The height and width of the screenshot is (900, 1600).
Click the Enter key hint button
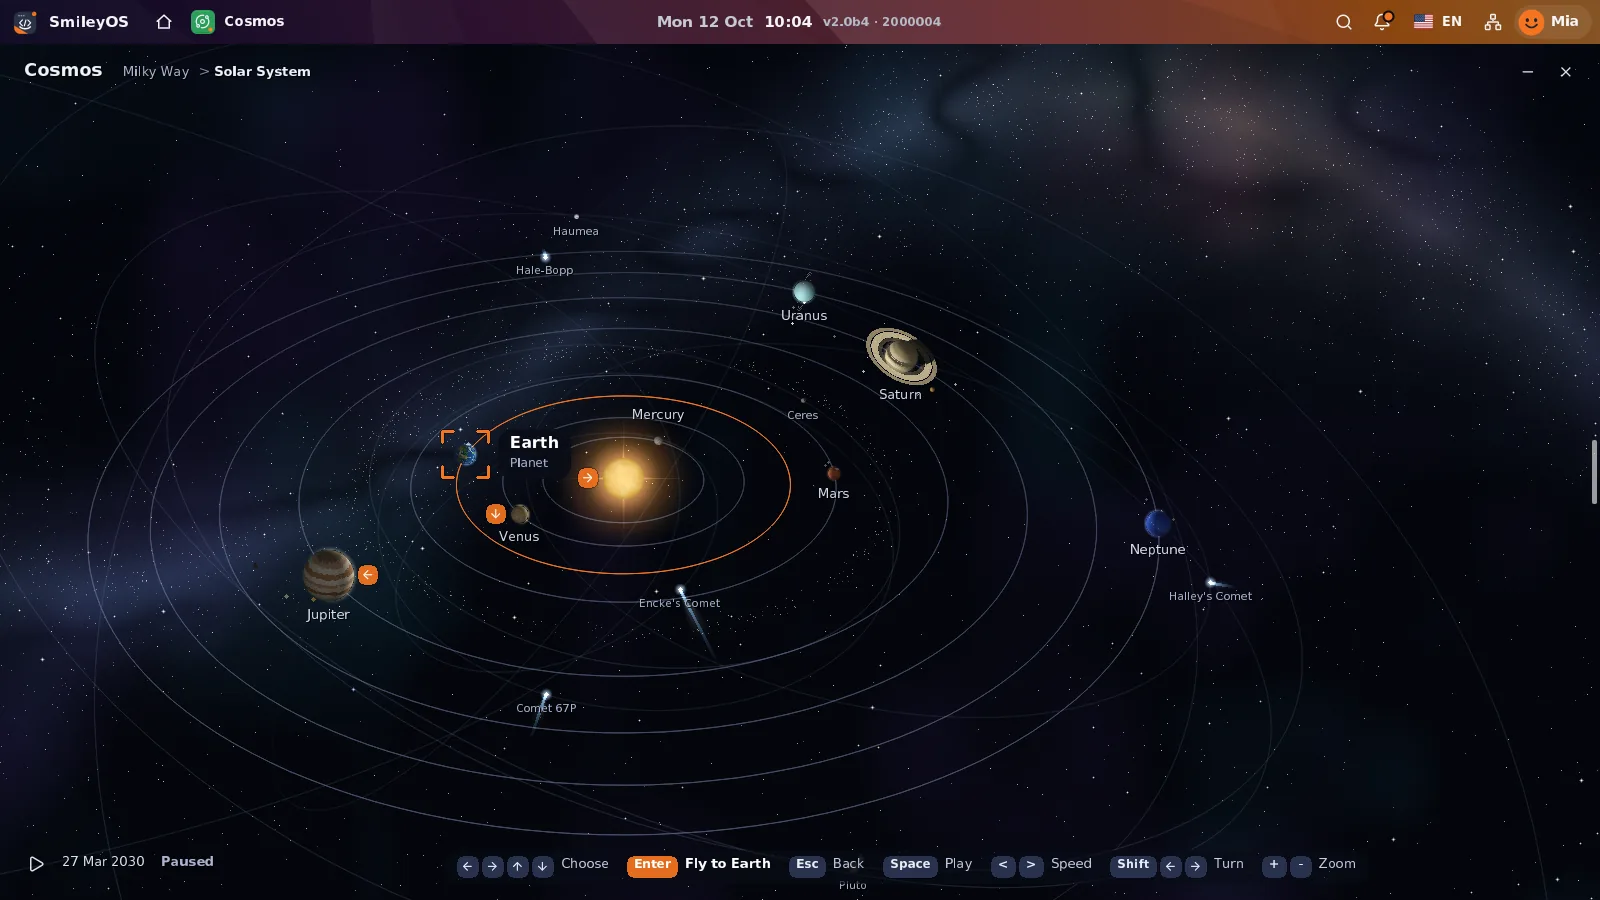(652, 865)
